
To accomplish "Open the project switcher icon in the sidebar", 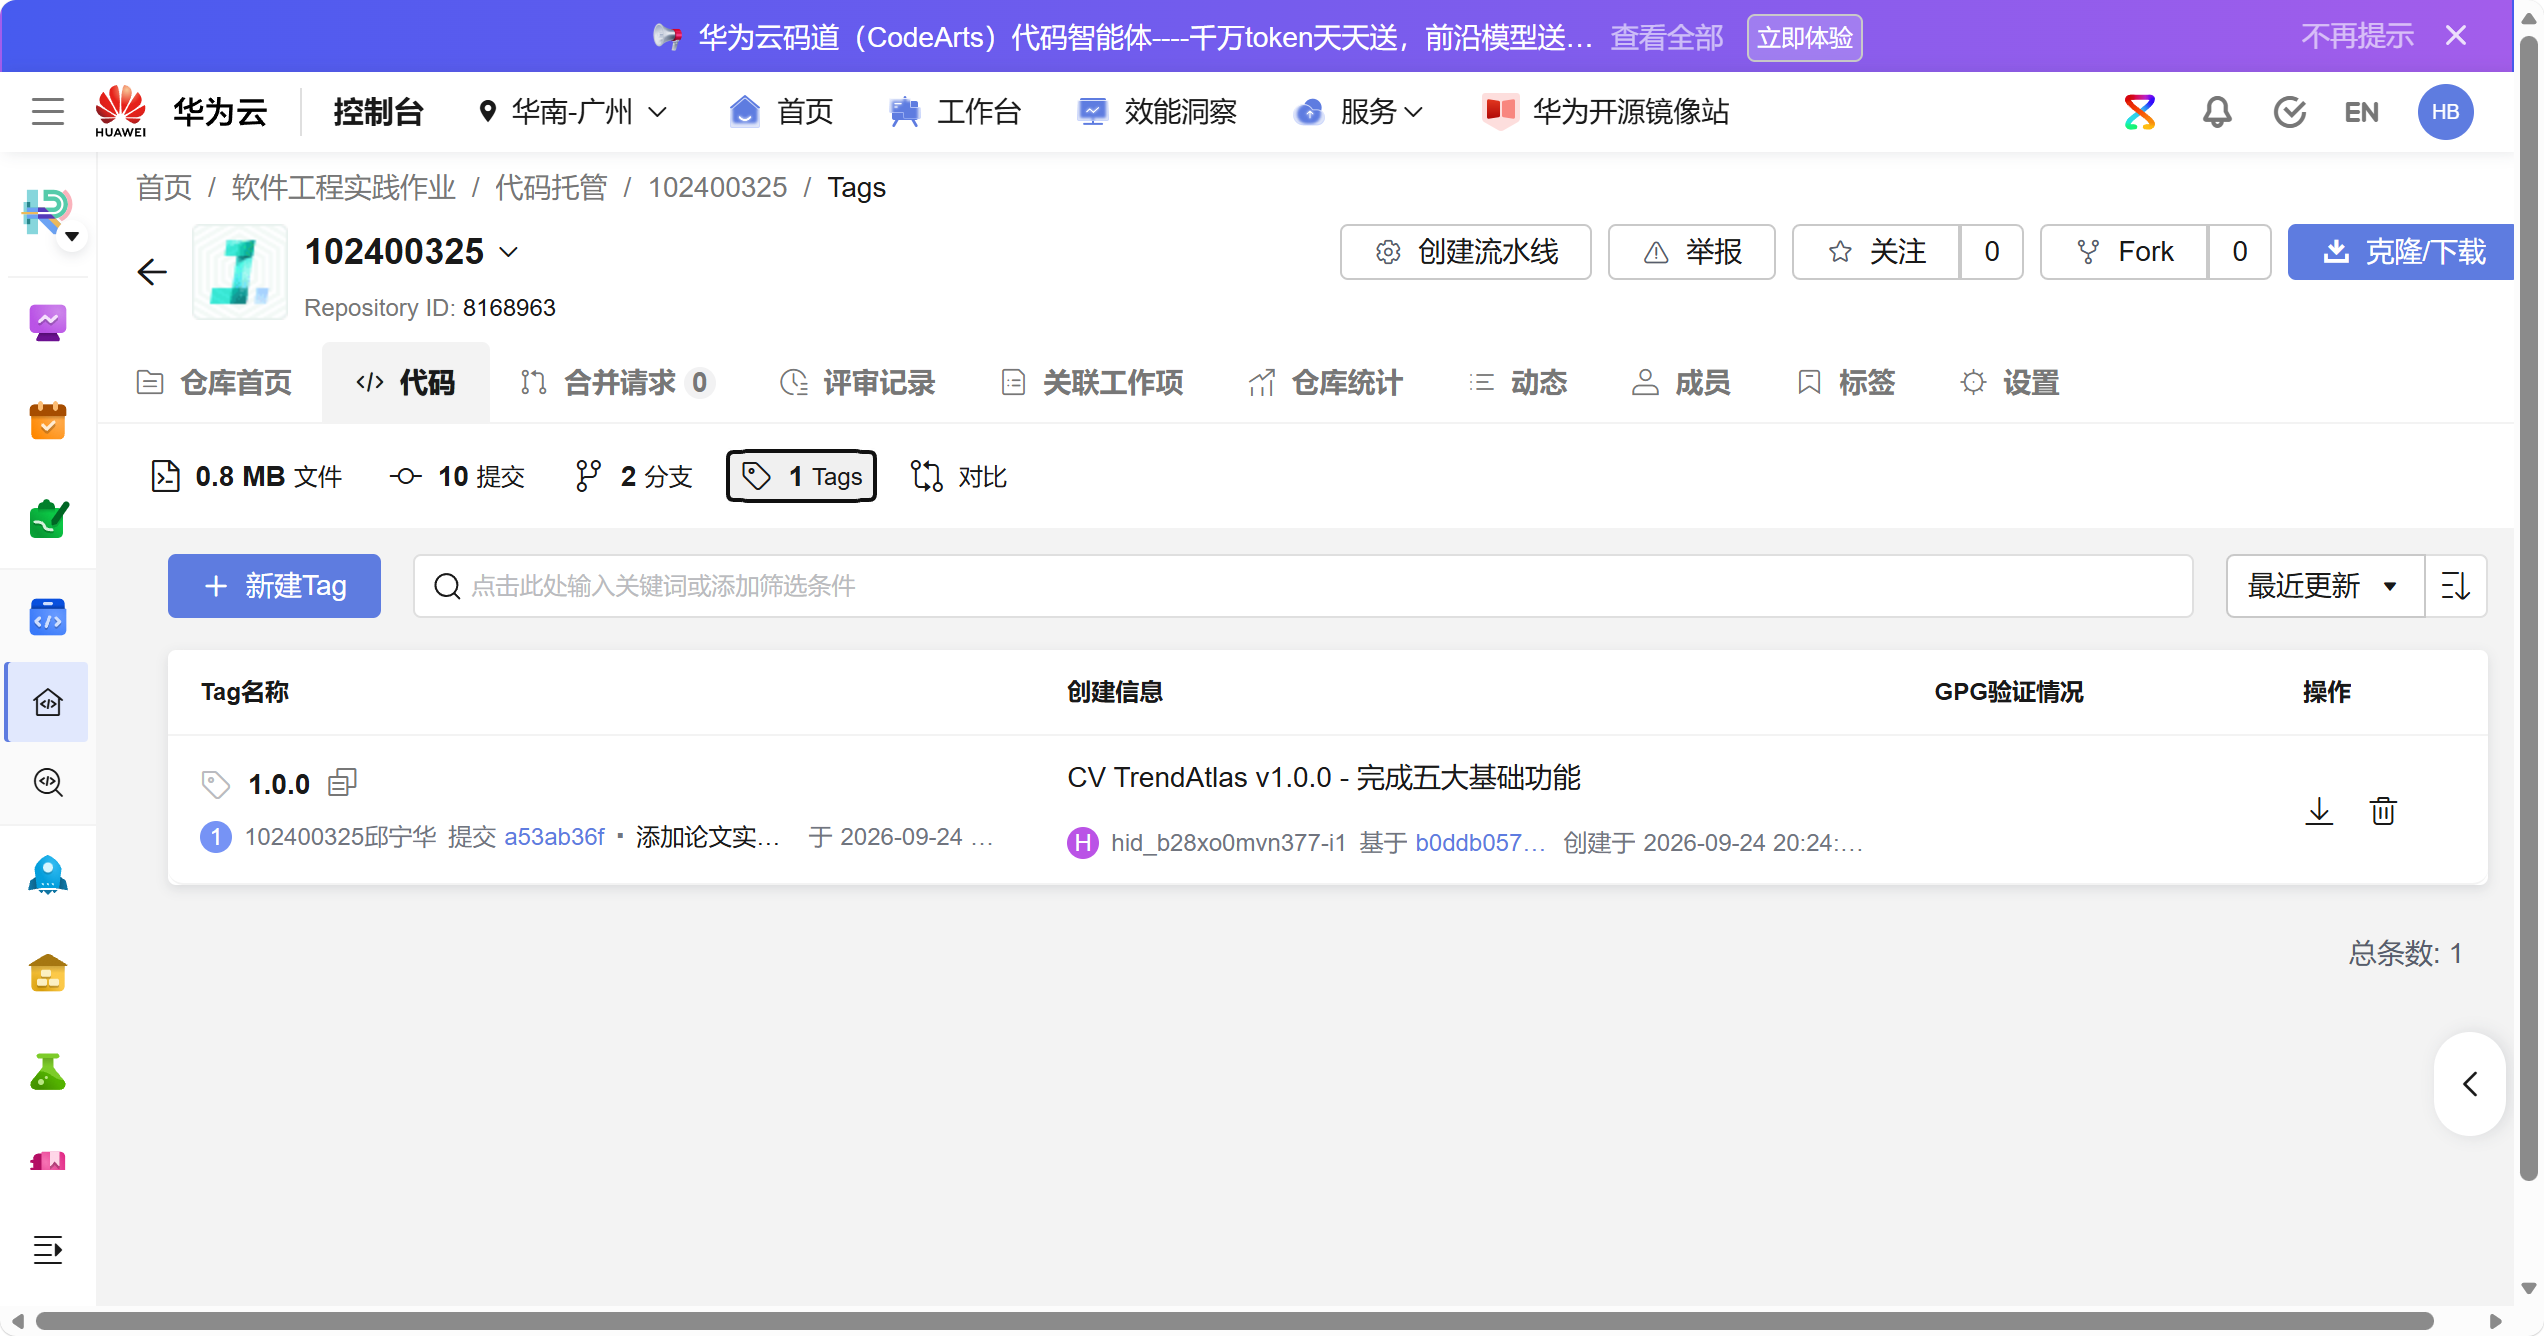I will coord(48,213).
